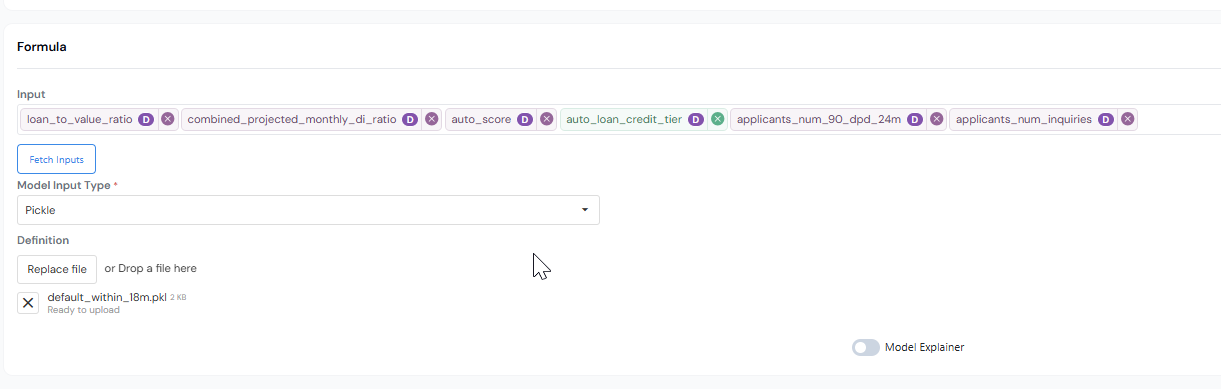Select the applicants_num_inquiries chip text
The height and width of the screenshot is (389, 1221).
coord(1024,119)
